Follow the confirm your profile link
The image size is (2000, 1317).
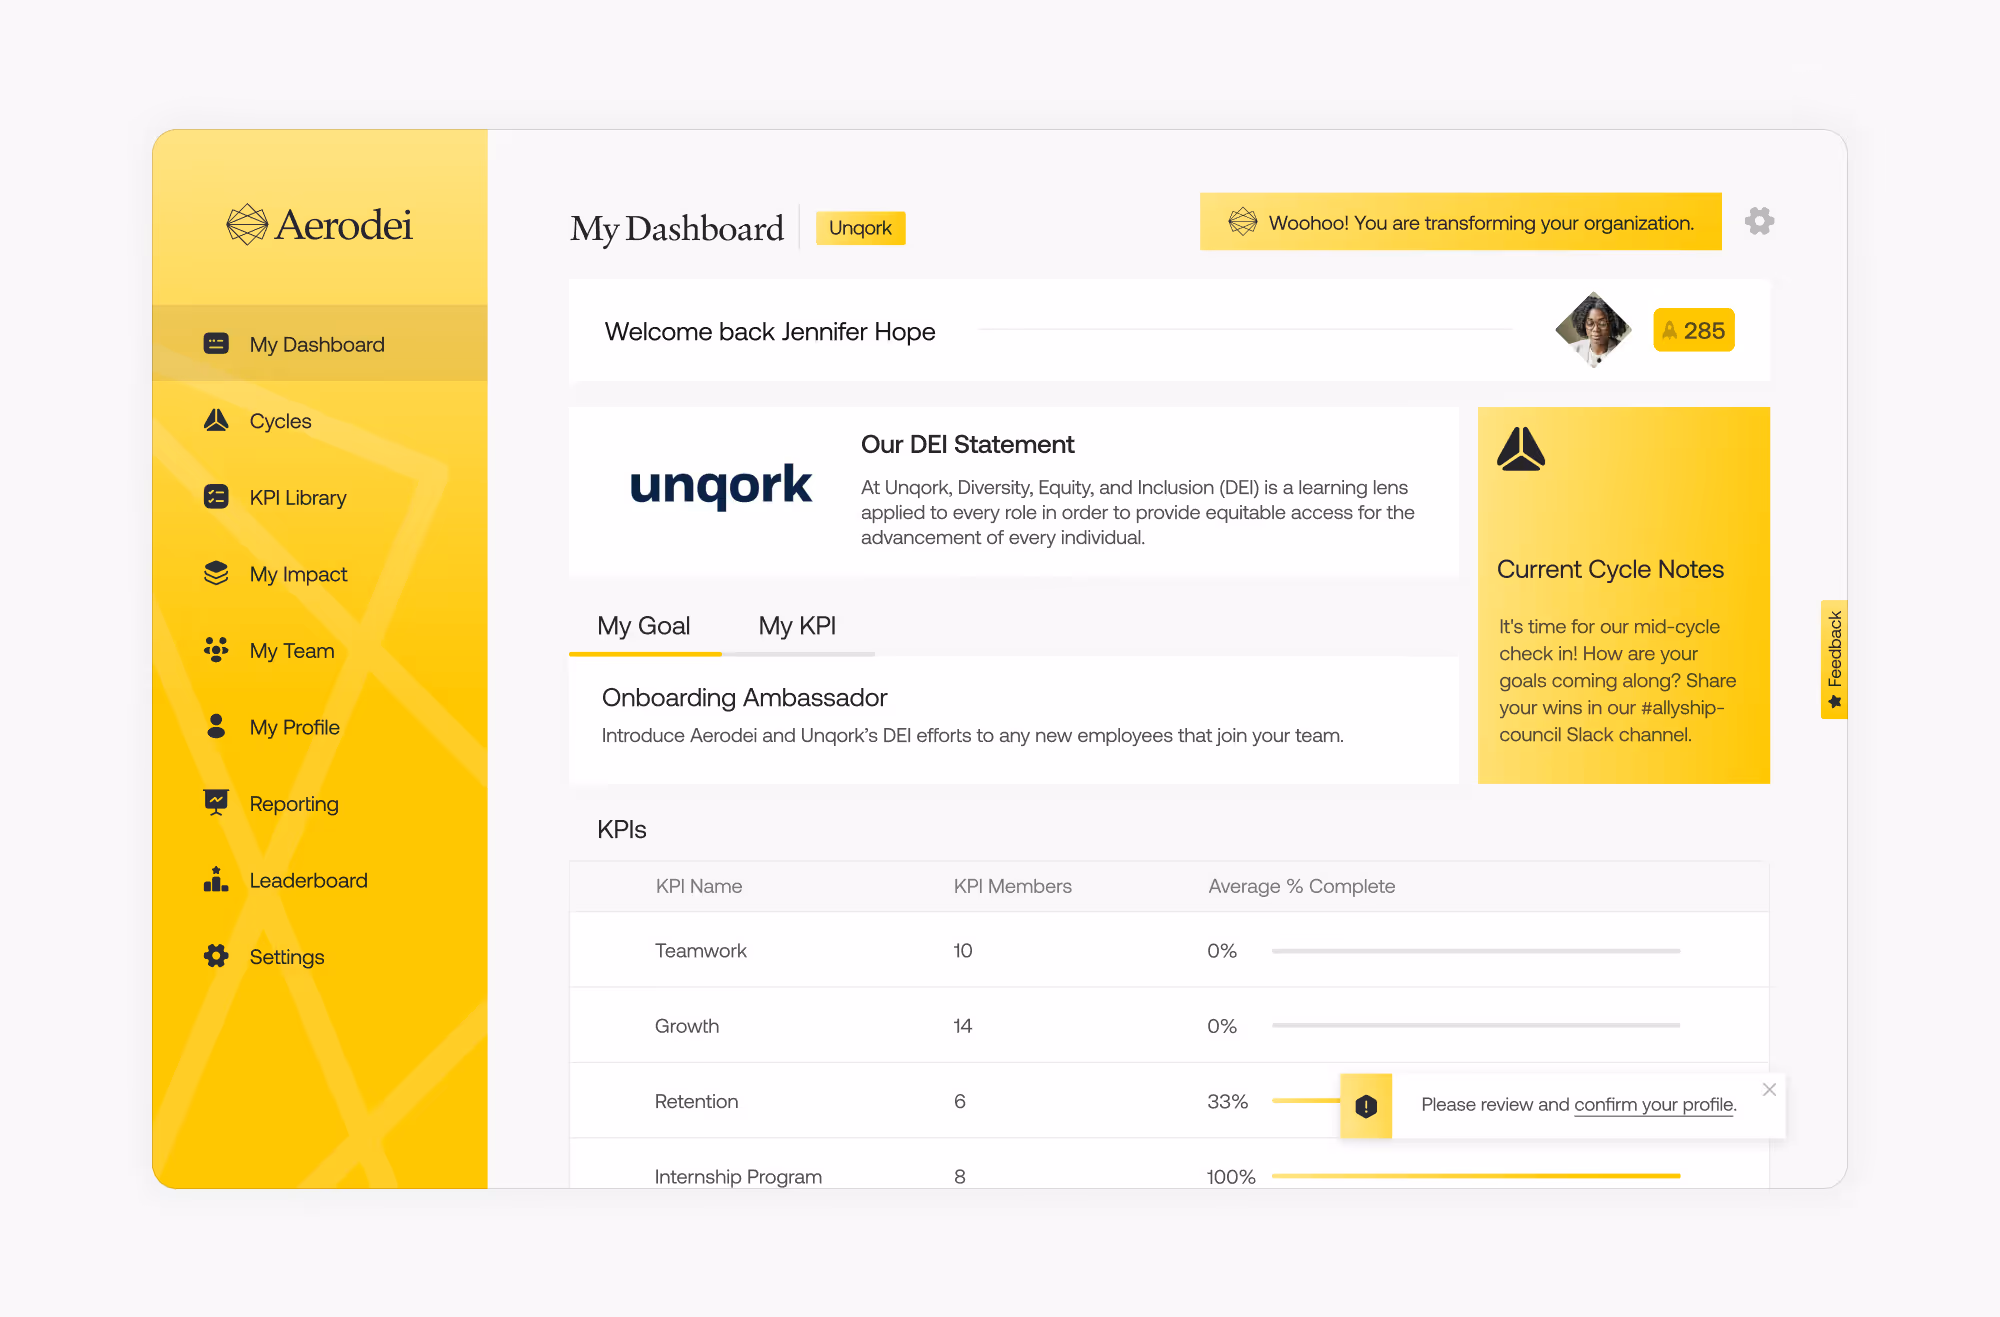click(x=1654, y=1104)
